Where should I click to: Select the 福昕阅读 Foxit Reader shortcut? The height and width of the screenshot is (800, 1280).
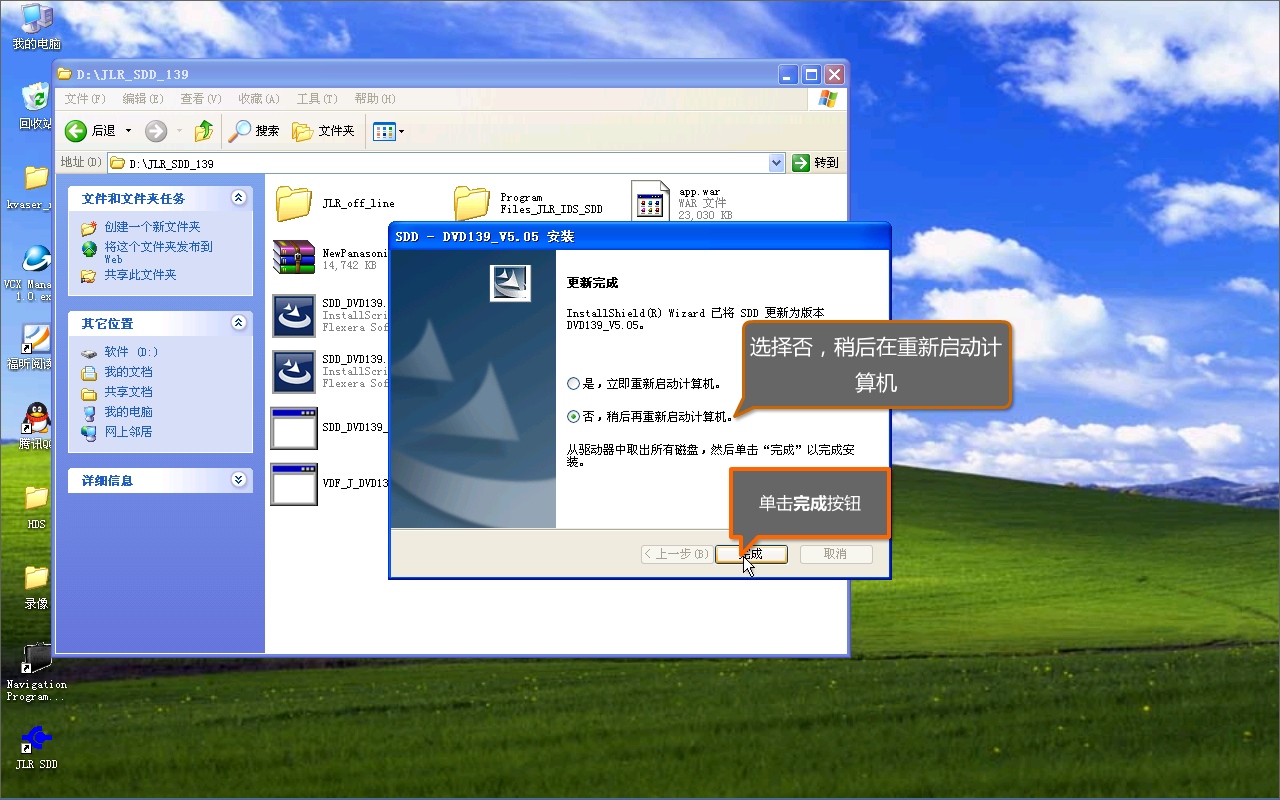(36, 347)
